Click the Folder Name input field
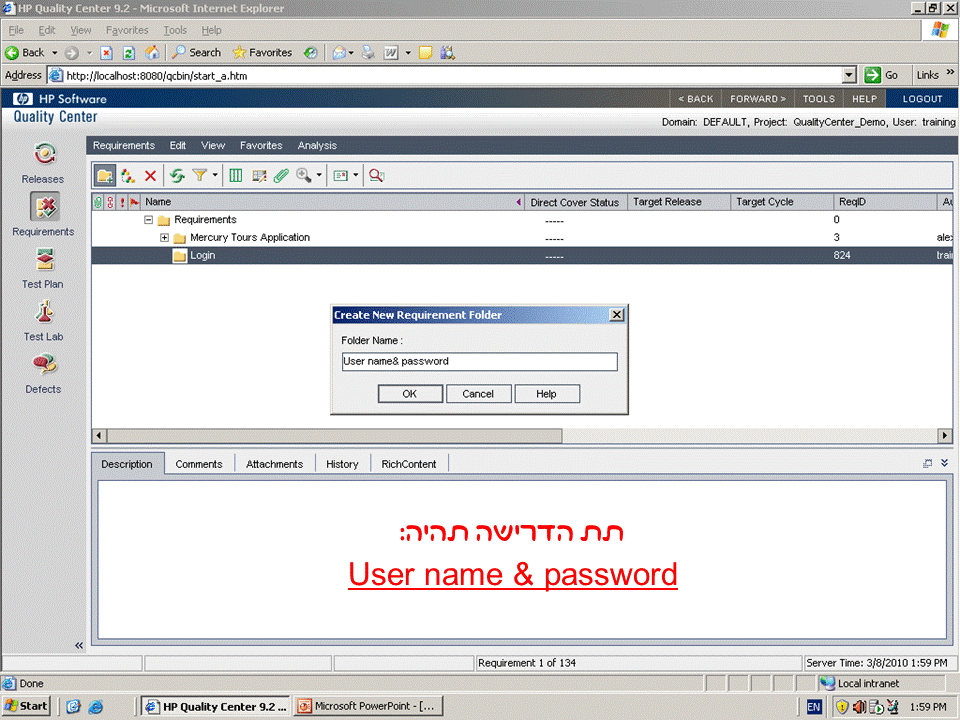This screenshot has height=720, width=960. (x=479, y=361)
